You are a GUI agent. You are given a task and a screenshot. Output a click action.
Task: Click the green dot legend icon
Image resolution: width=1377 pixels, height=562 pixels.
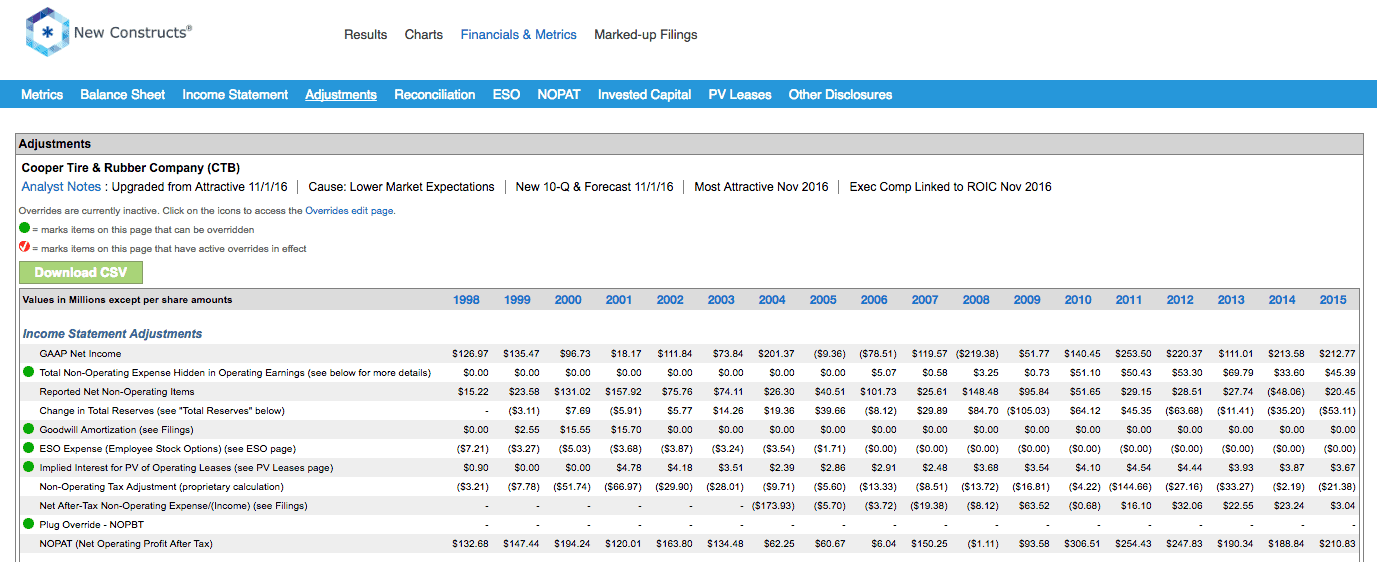(x=25, y=228)
